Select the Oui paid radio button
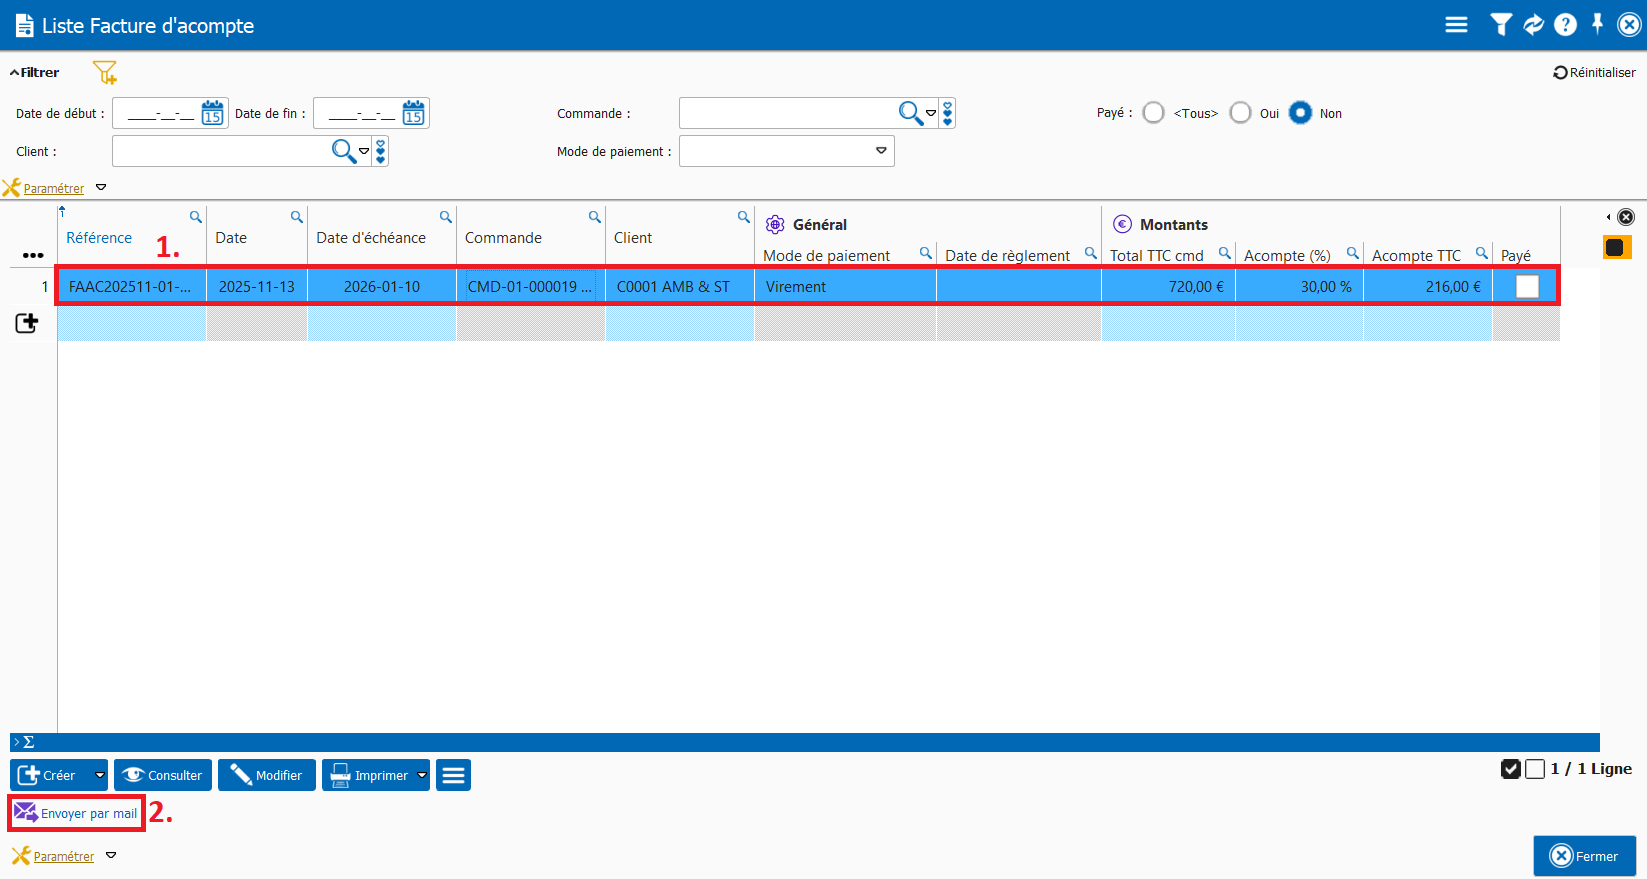This screenshot has width=1647, height=879. (x=1240, y=113)
